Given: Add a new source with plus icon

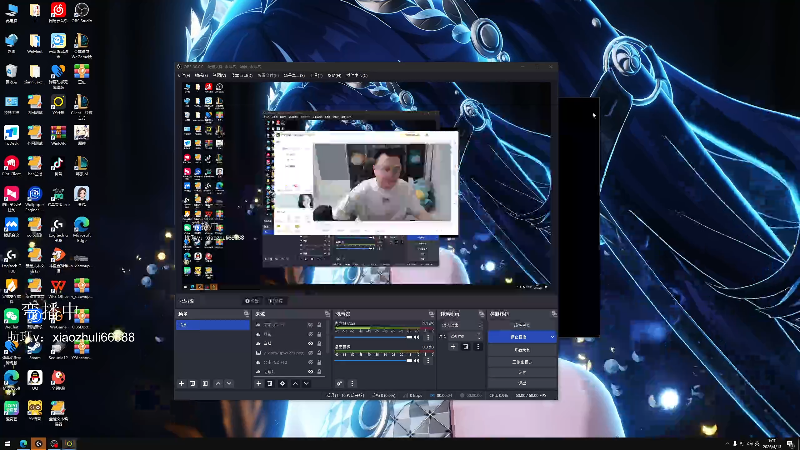Looking at the screenshot, I should click(x=259, y=383).
